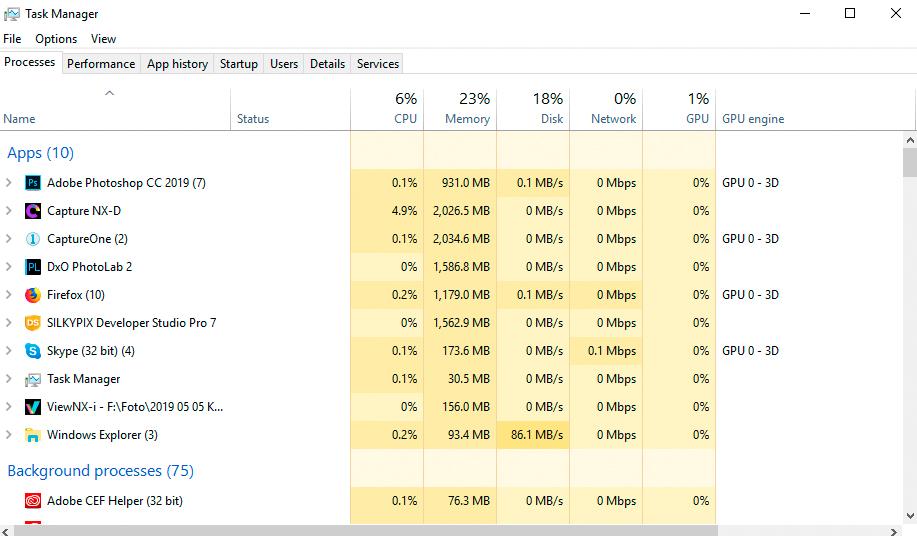Click the Task Manager title bar icon
The image size is (917, 536).
[12, 14]
